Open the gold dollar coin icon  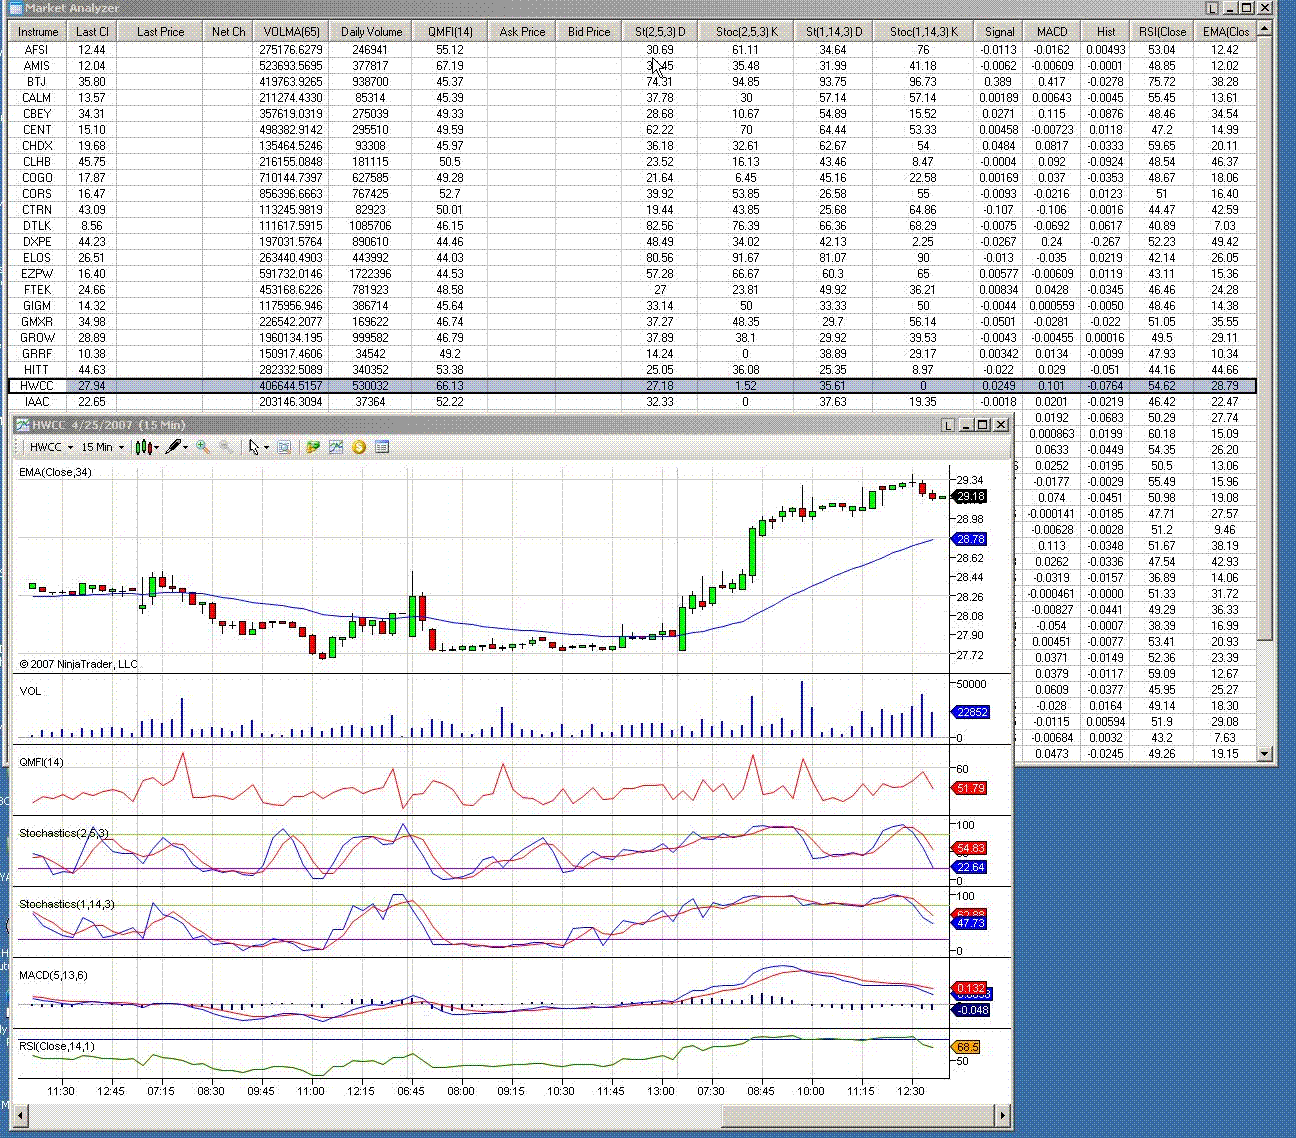pyautogui.click(x=359, y=447)
